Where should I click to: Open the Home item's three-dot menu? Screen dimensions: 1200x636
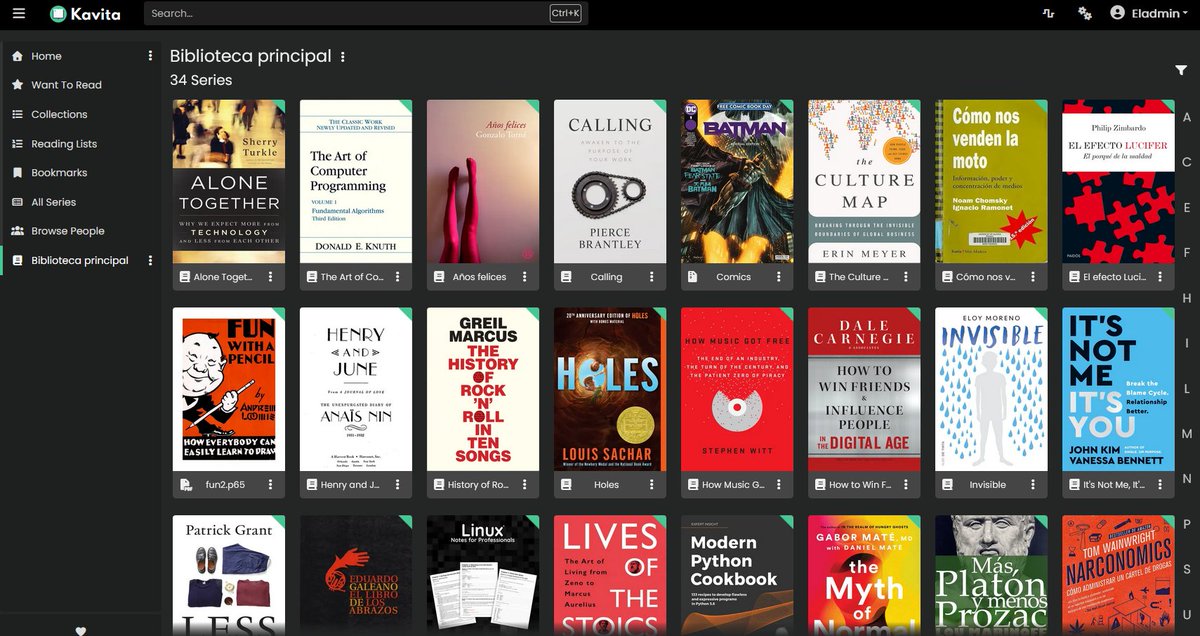[151, 56]
